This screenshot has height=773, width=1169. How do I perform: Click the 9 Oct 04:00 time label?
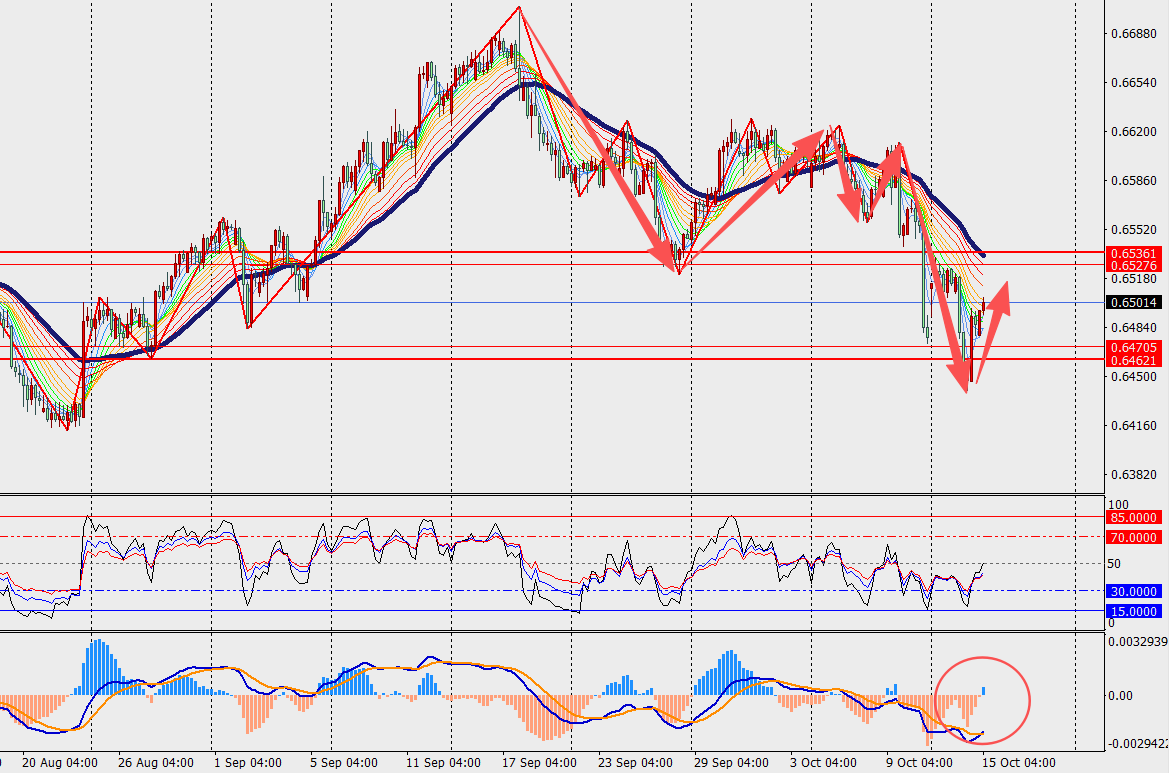point(919,763)
